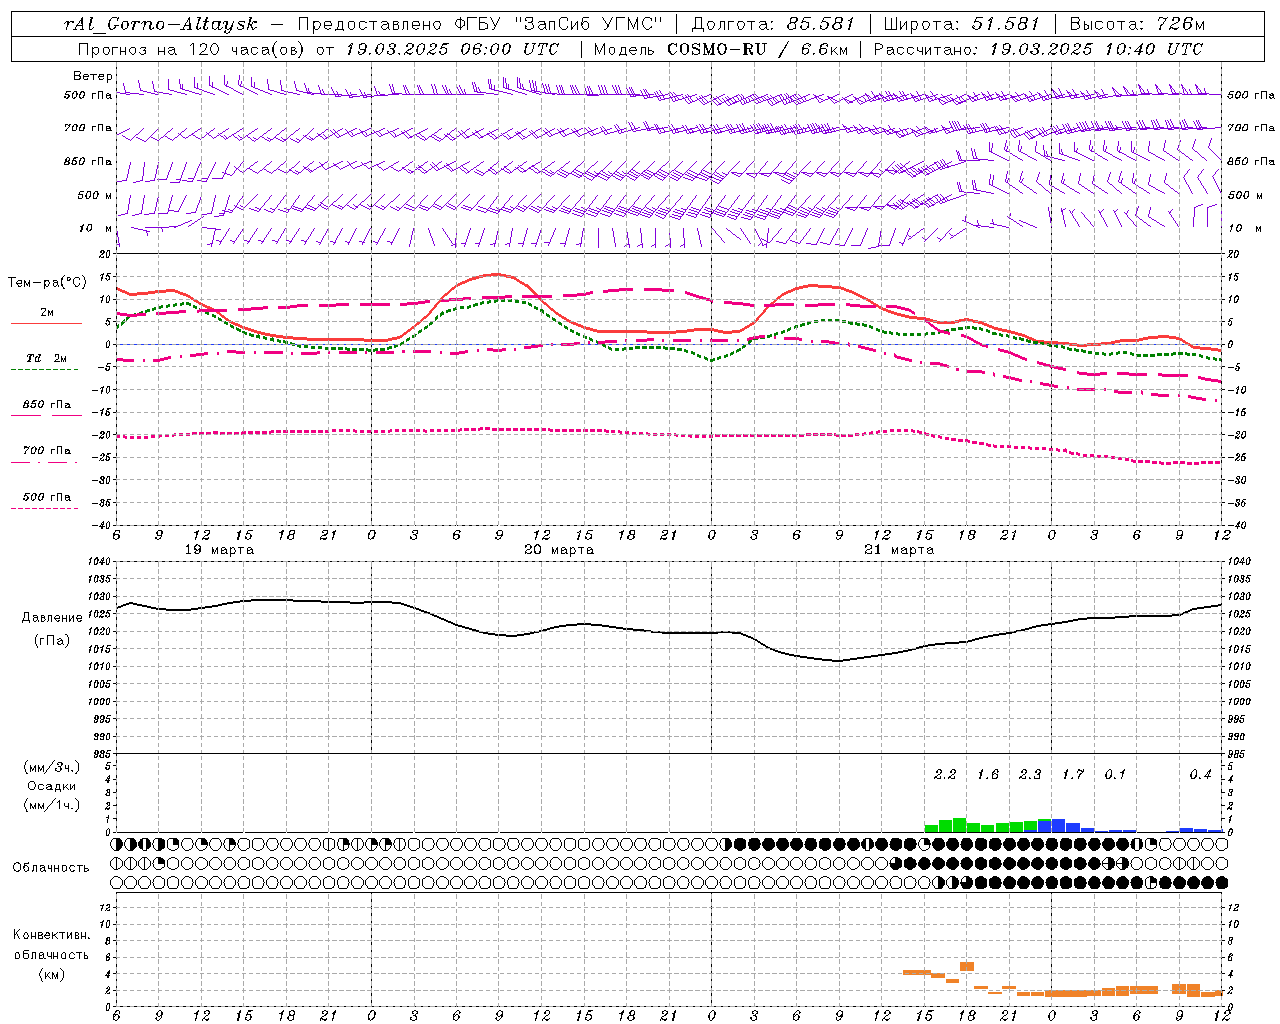The image size is (1280, 1024).
Task: Click the (мм/3ч.) precipitation unit label
Action: pos(51,767)
